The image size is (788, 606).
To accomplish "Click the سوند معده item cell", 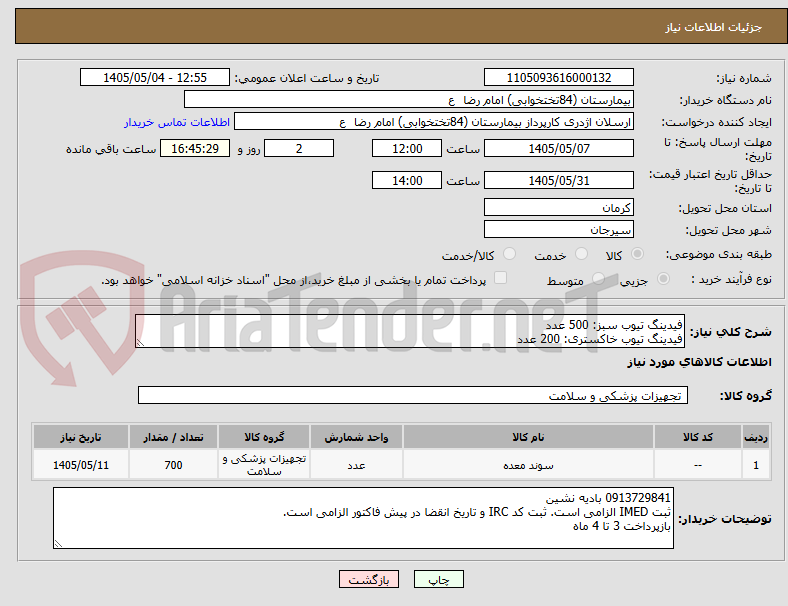I will (528, 465).
